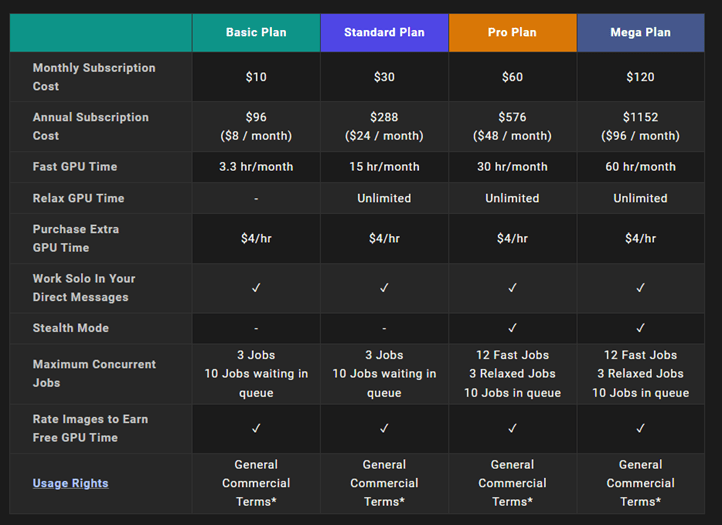The width and height of the screenshot is (722, 525).
Task: Select the Standard Plan column header
Action: 384,32
